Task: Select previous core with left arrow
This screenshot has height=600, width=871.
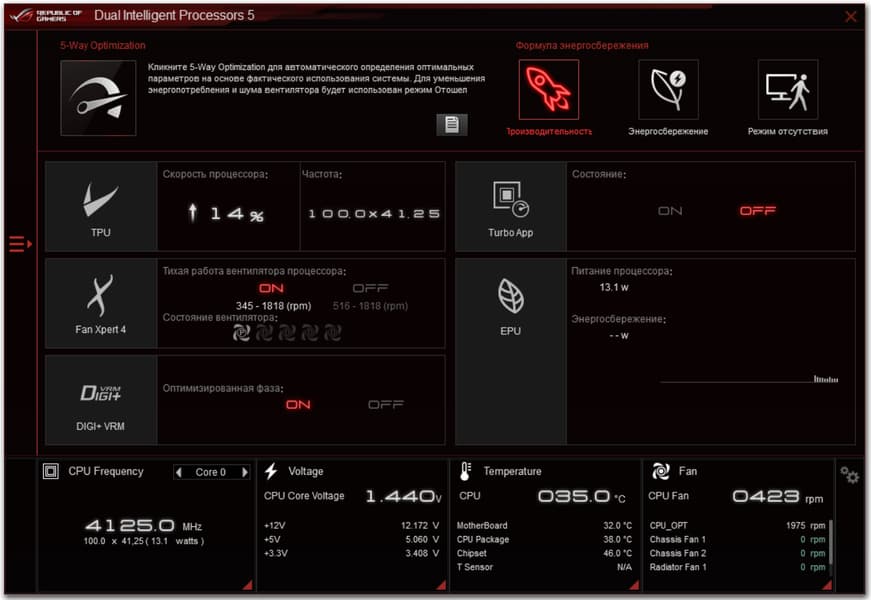Action: [x=179, y=472]
